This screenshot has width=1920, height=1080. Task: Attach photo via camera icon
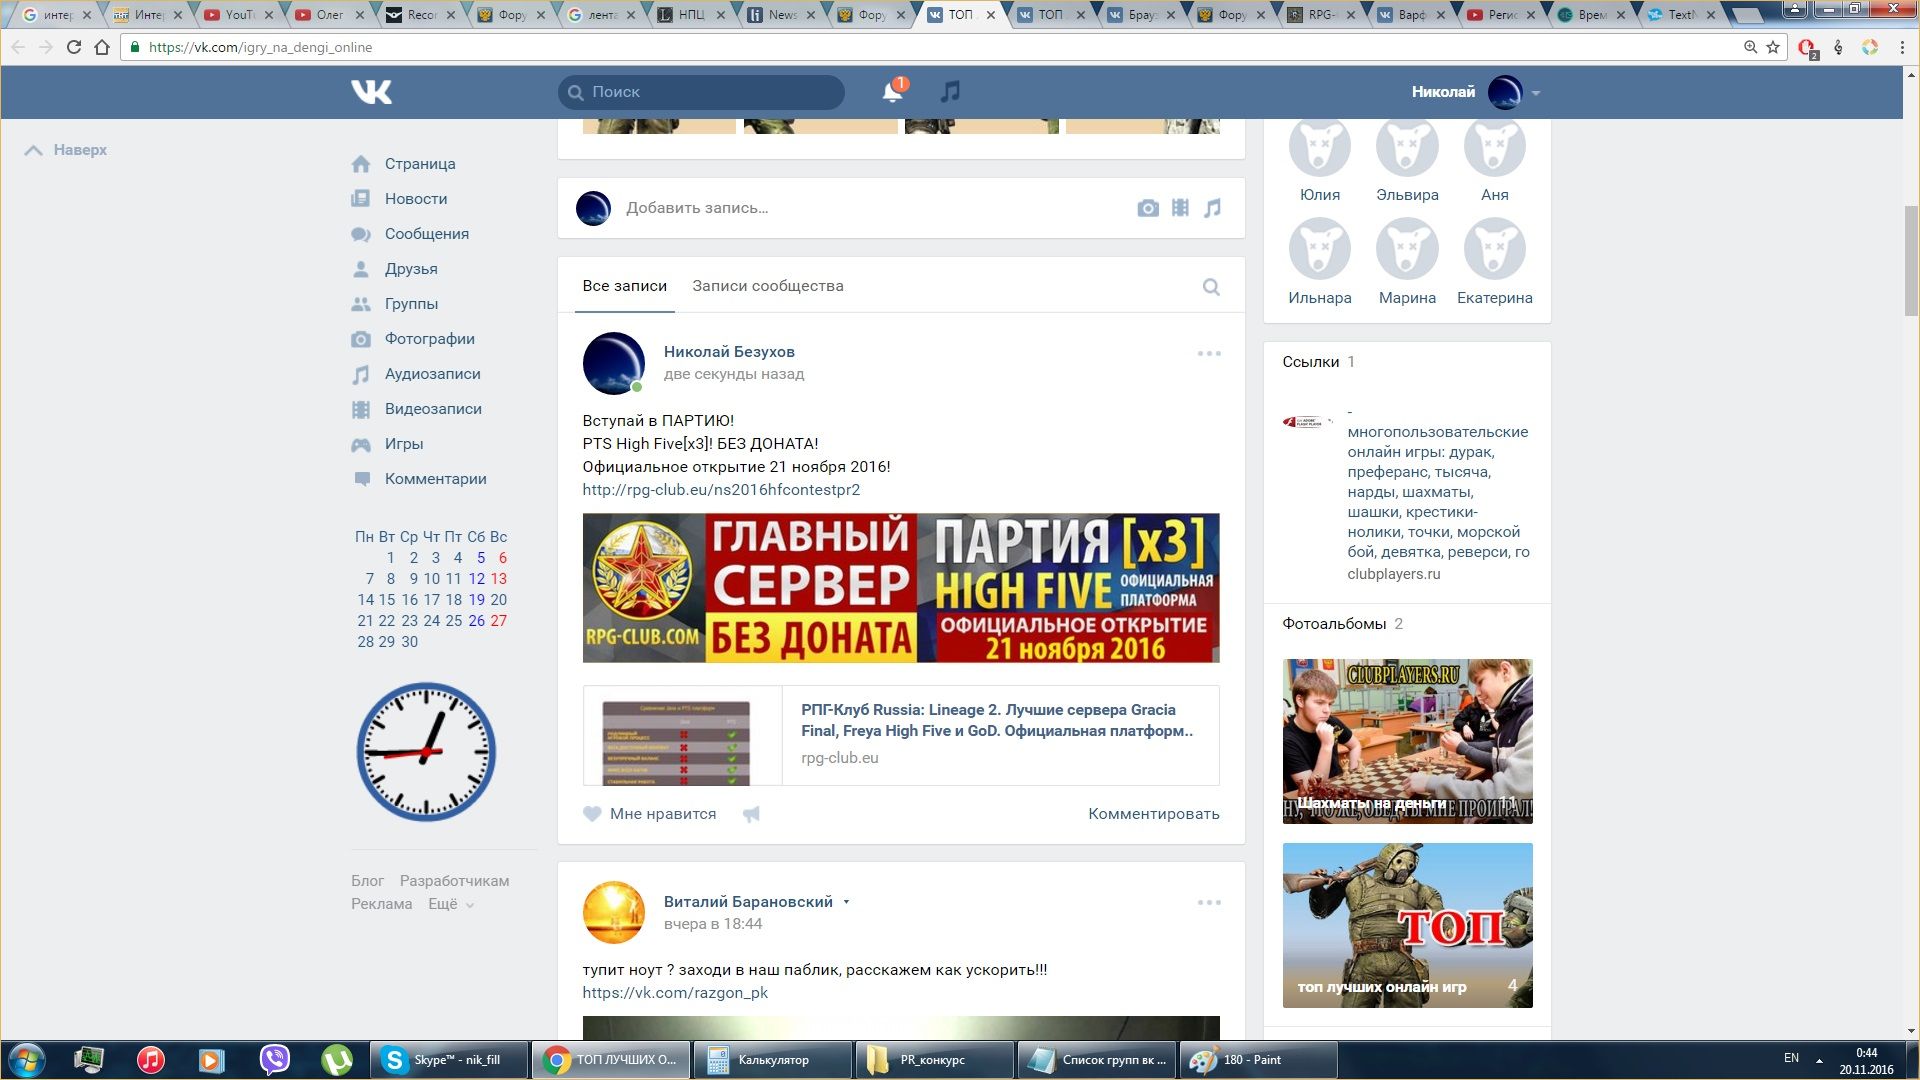click(1148, 208)
